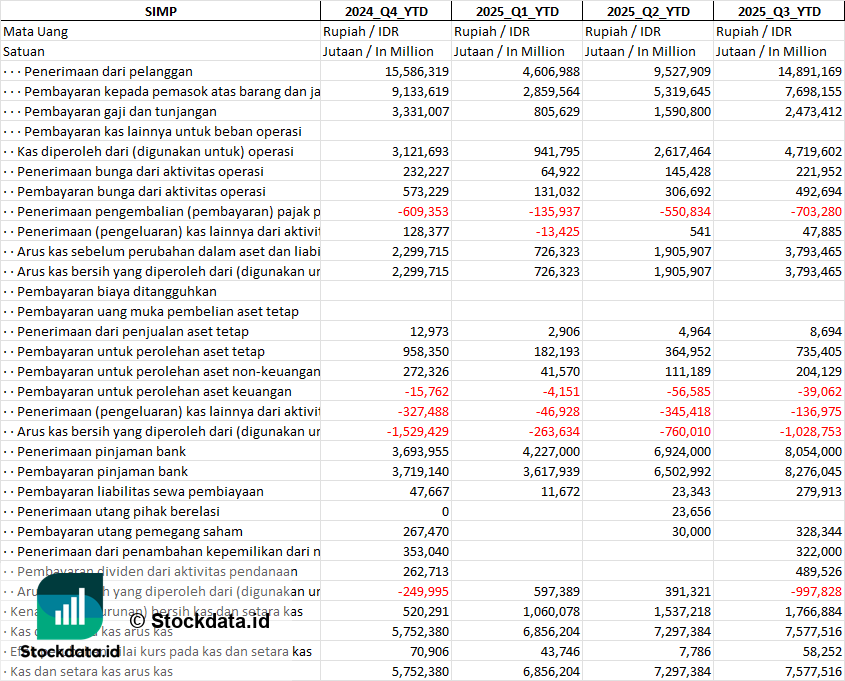
Task: Select red value -1,529,429
Action: click(x=418, y=432)
